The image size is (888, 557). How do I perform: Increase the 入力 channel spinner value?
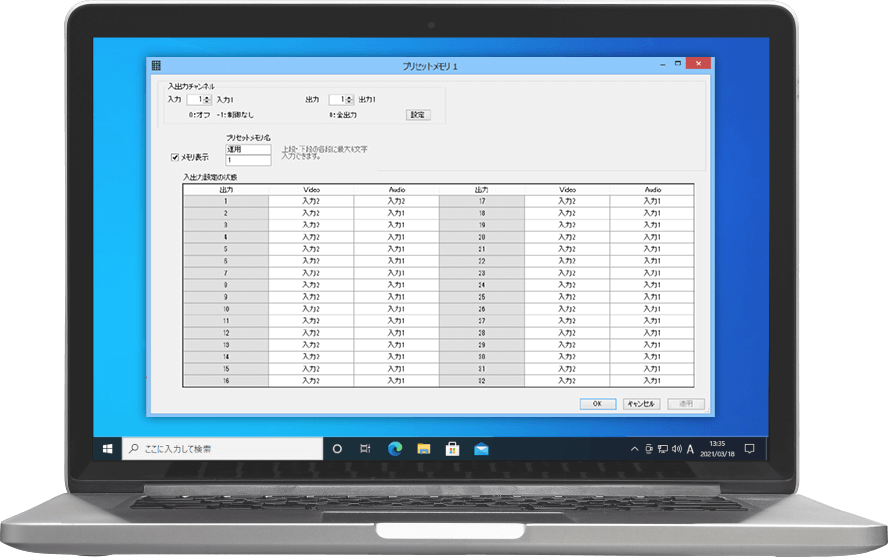pos(206,97)
